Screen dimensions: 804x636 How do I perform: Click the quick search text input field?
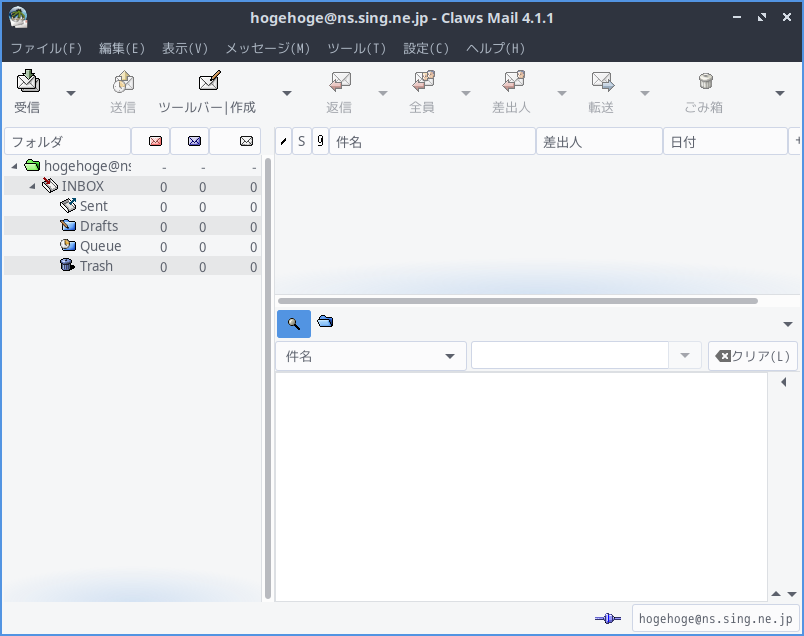(570, 356)
